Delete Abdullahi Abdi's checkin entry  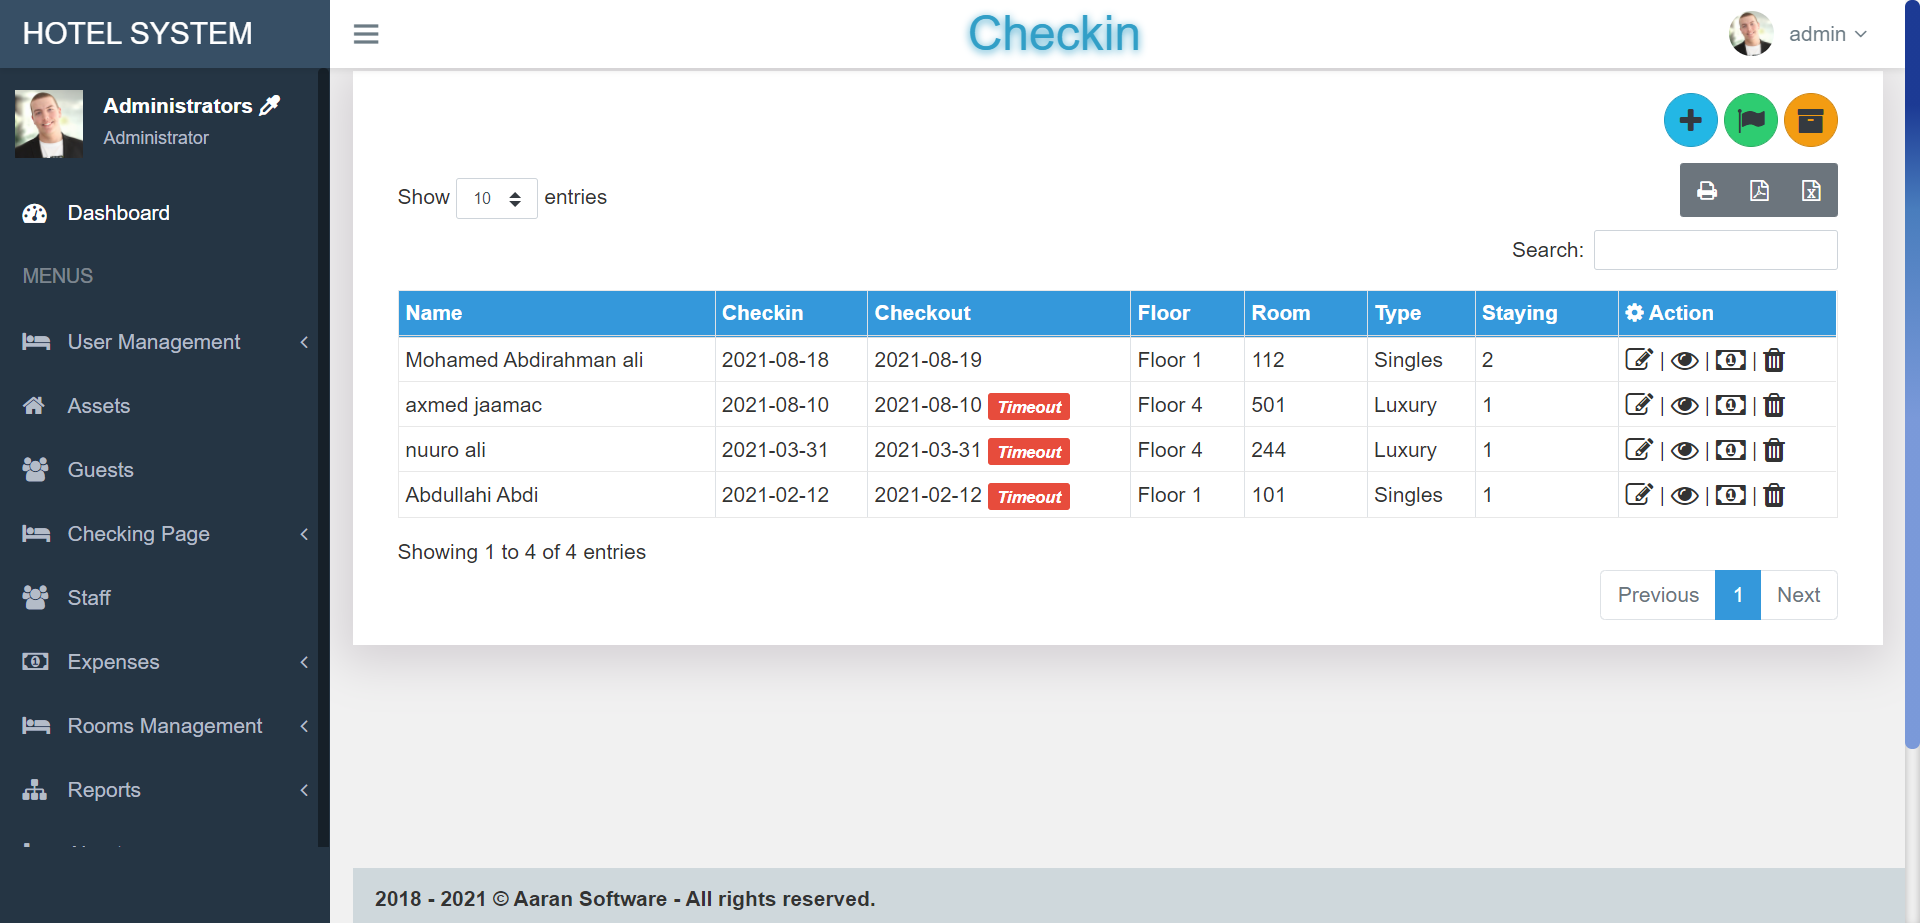pyautogui.click(x=1774, y=495)
